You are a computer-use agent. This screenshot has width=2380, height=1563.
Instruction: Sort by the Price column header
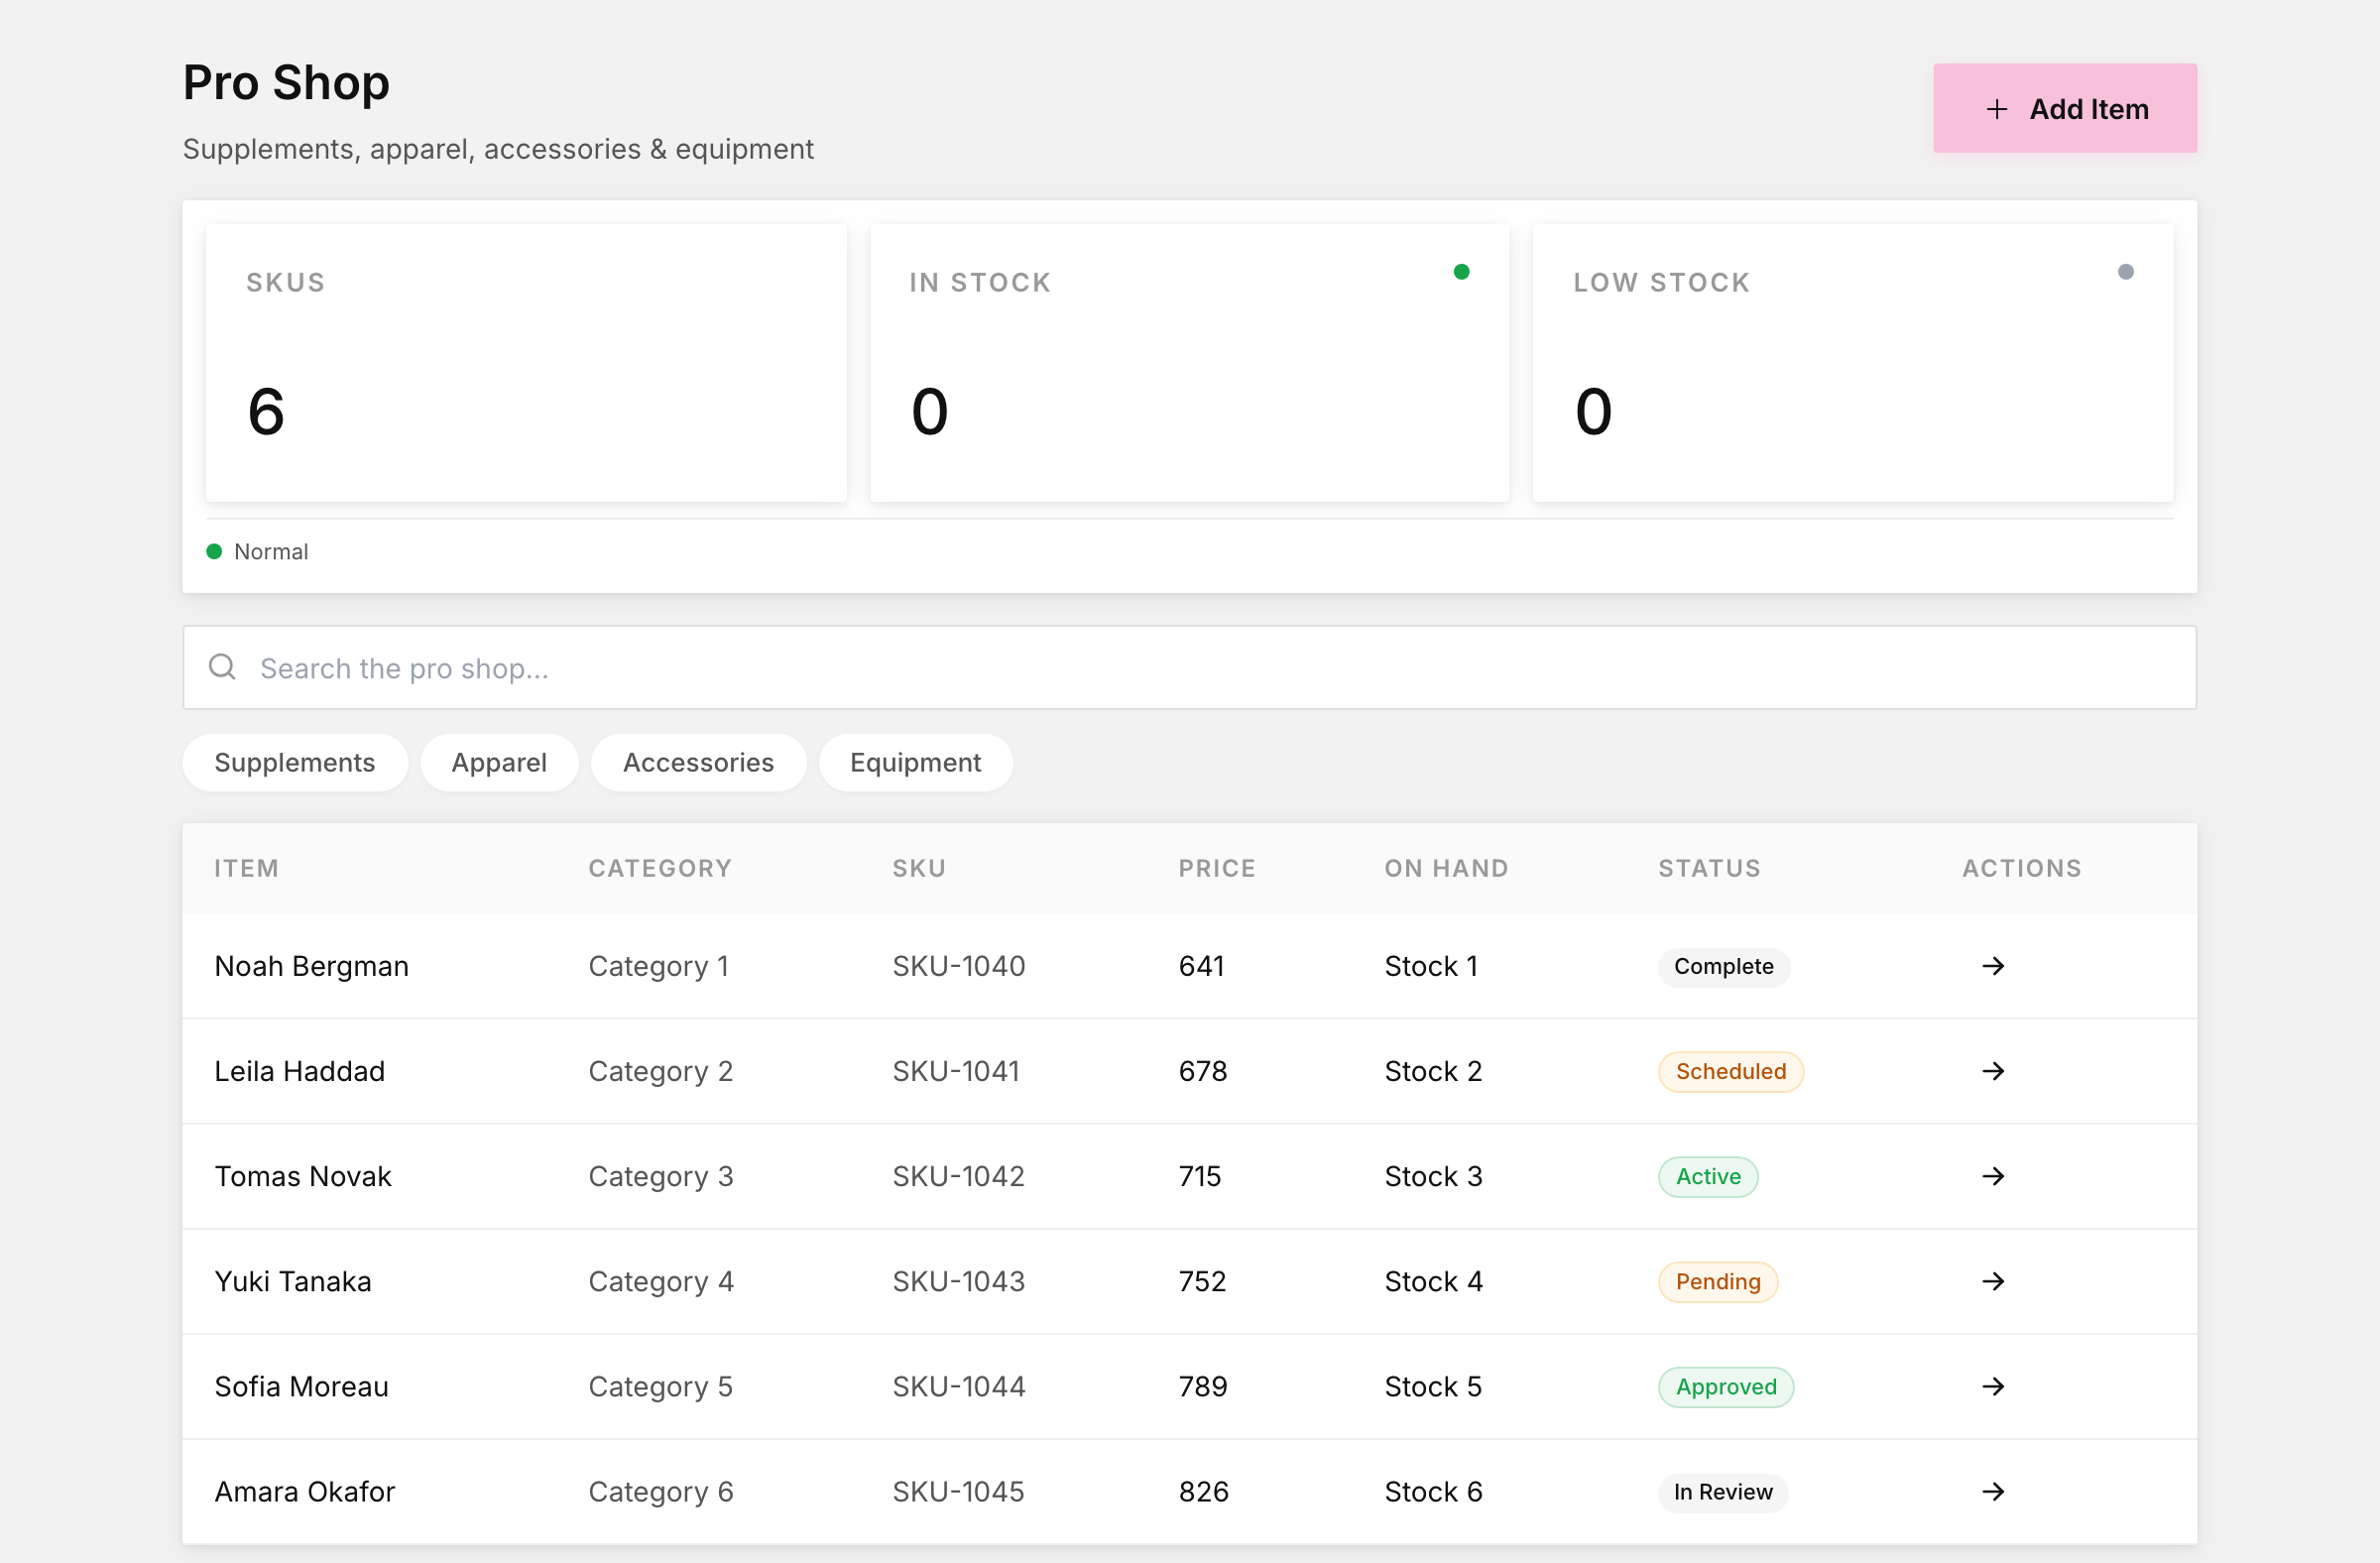click(x=1216, y=868)
